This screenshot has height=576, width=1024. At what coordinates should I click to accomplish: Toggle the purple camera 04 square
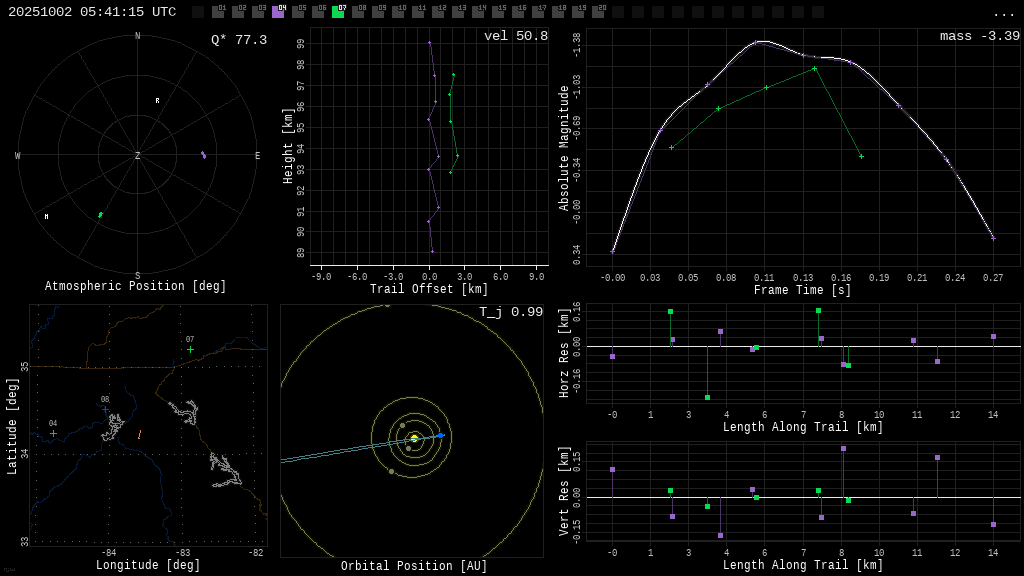pos(278,12)
